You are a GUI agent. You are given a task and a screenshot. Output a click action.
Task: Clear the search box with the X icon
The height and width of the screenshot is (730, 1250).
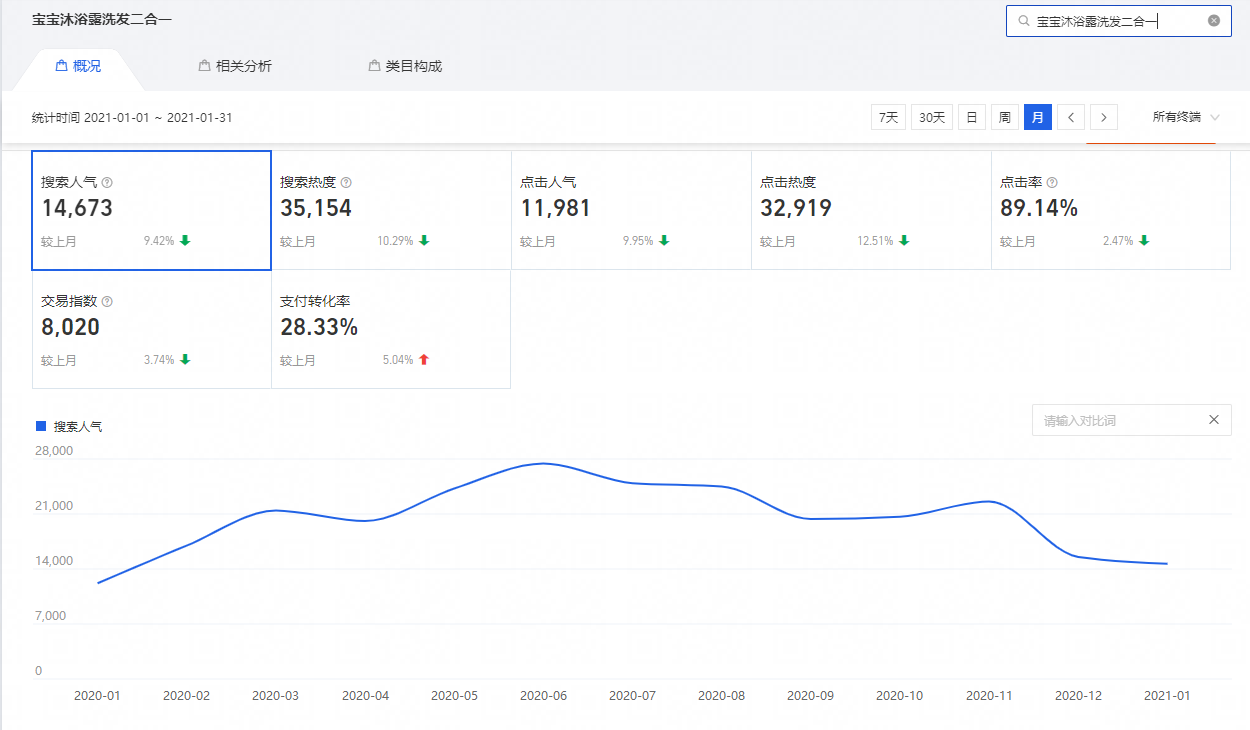point(1214,21)
